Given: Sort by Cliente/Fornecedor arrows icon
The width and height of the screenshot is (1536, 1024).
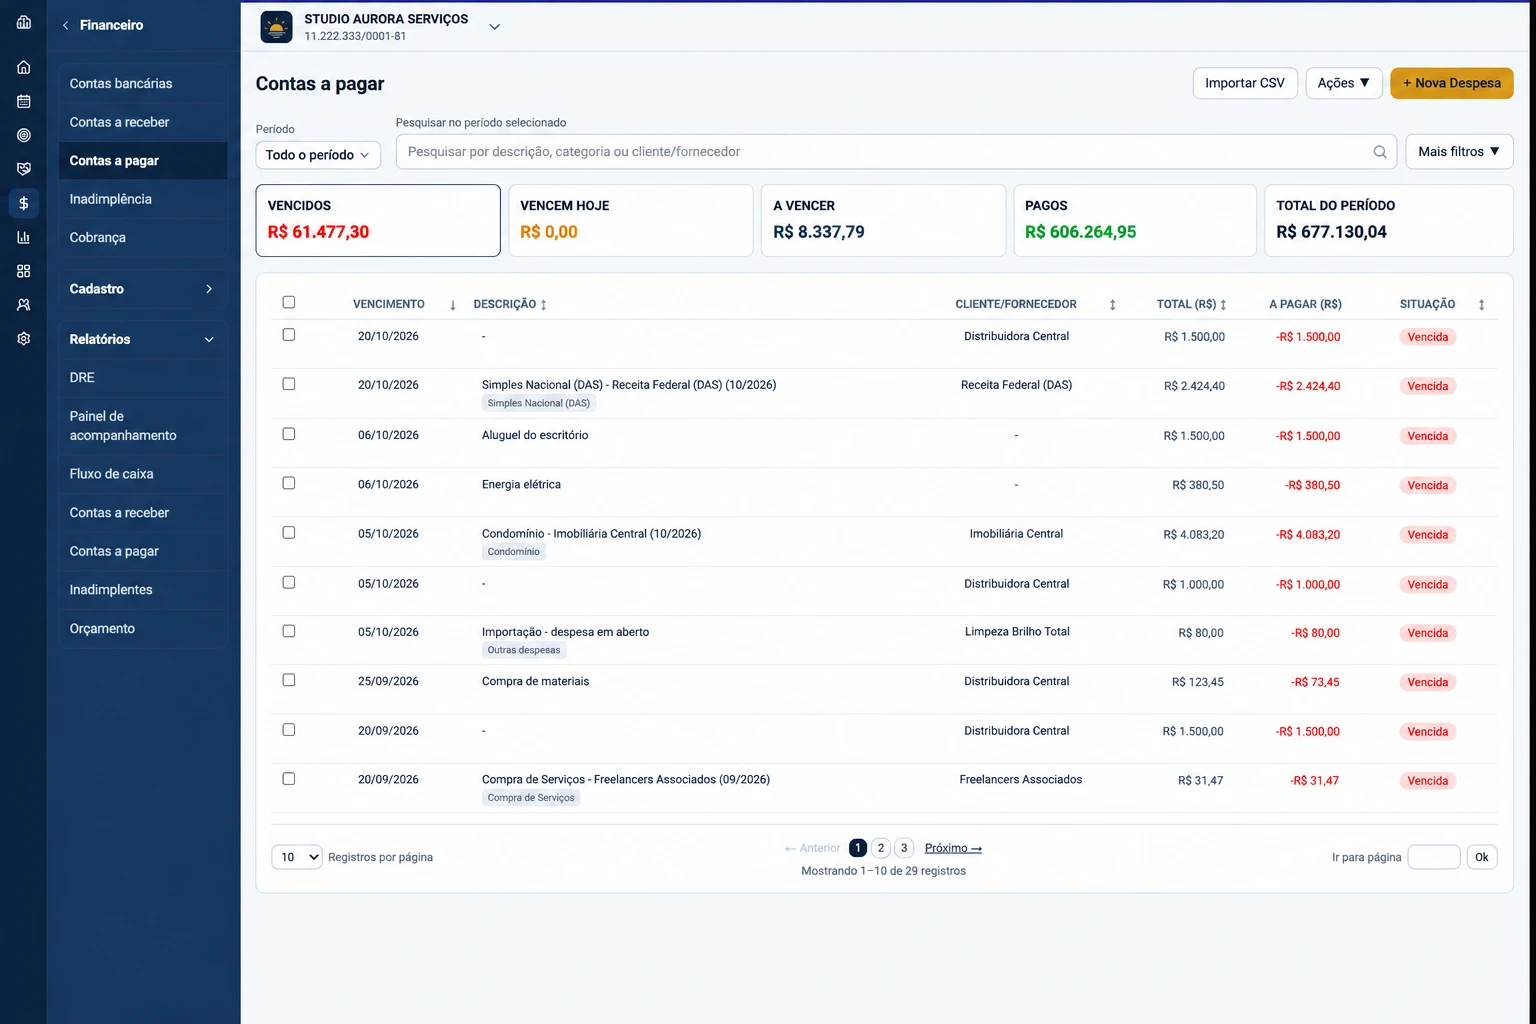Looking at the screenshot, I should tap(1112, 305).
